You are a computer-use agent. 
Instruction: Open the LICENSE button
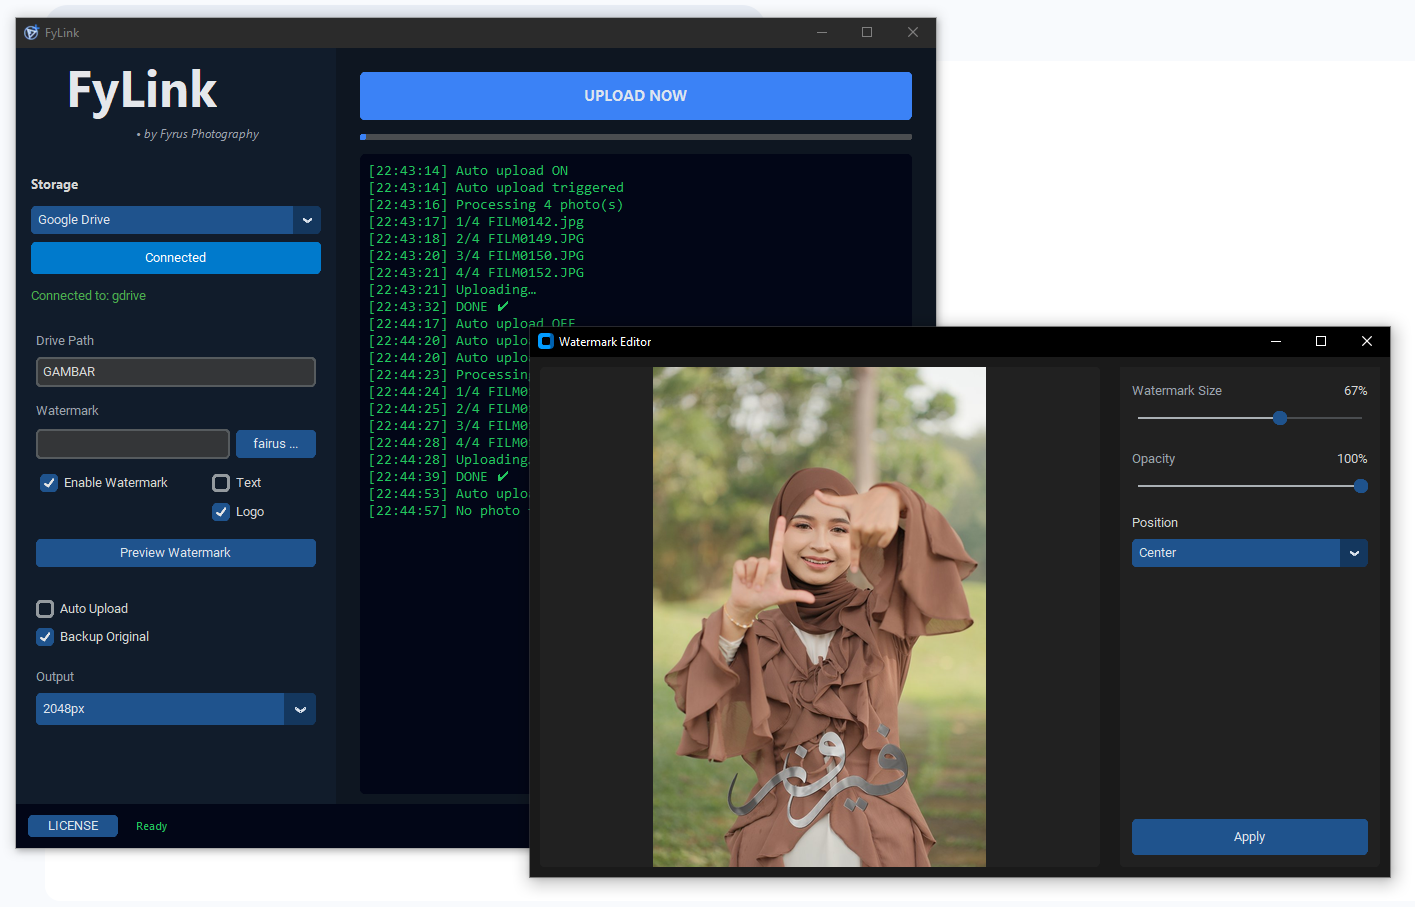coord(73,826)
